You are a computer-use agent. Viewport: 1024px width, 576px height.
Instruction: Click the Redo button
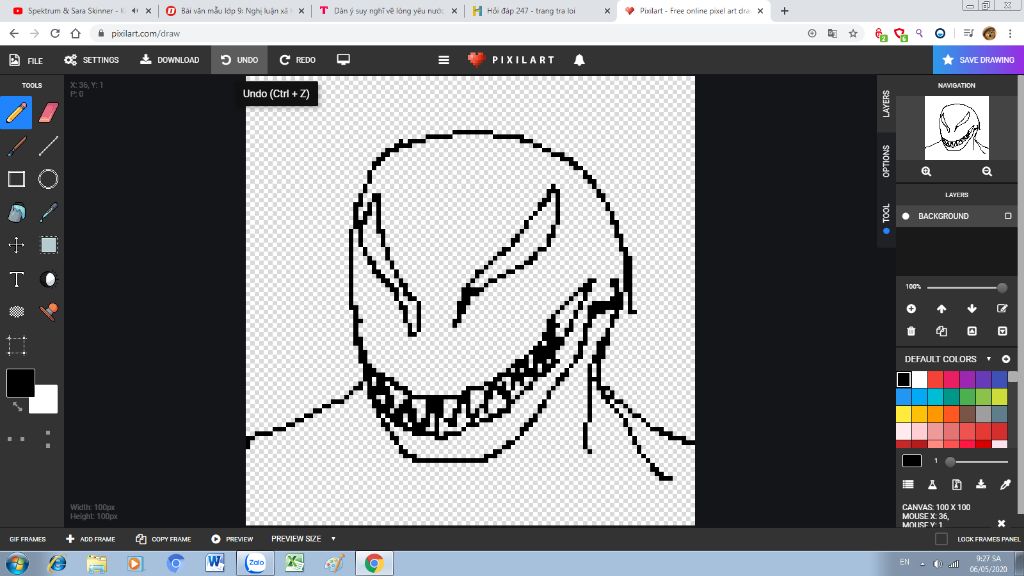coord(298,60)
